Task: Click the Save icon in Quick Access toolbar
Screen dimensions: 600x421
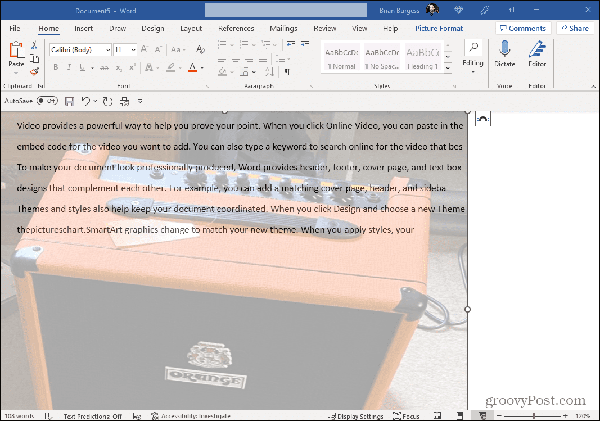Action: pos(69,101)
